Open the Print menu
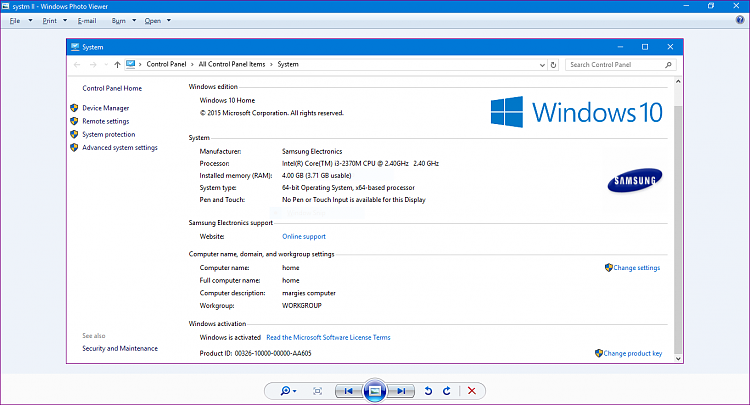750x405 pixels. (x=49, y=21)
